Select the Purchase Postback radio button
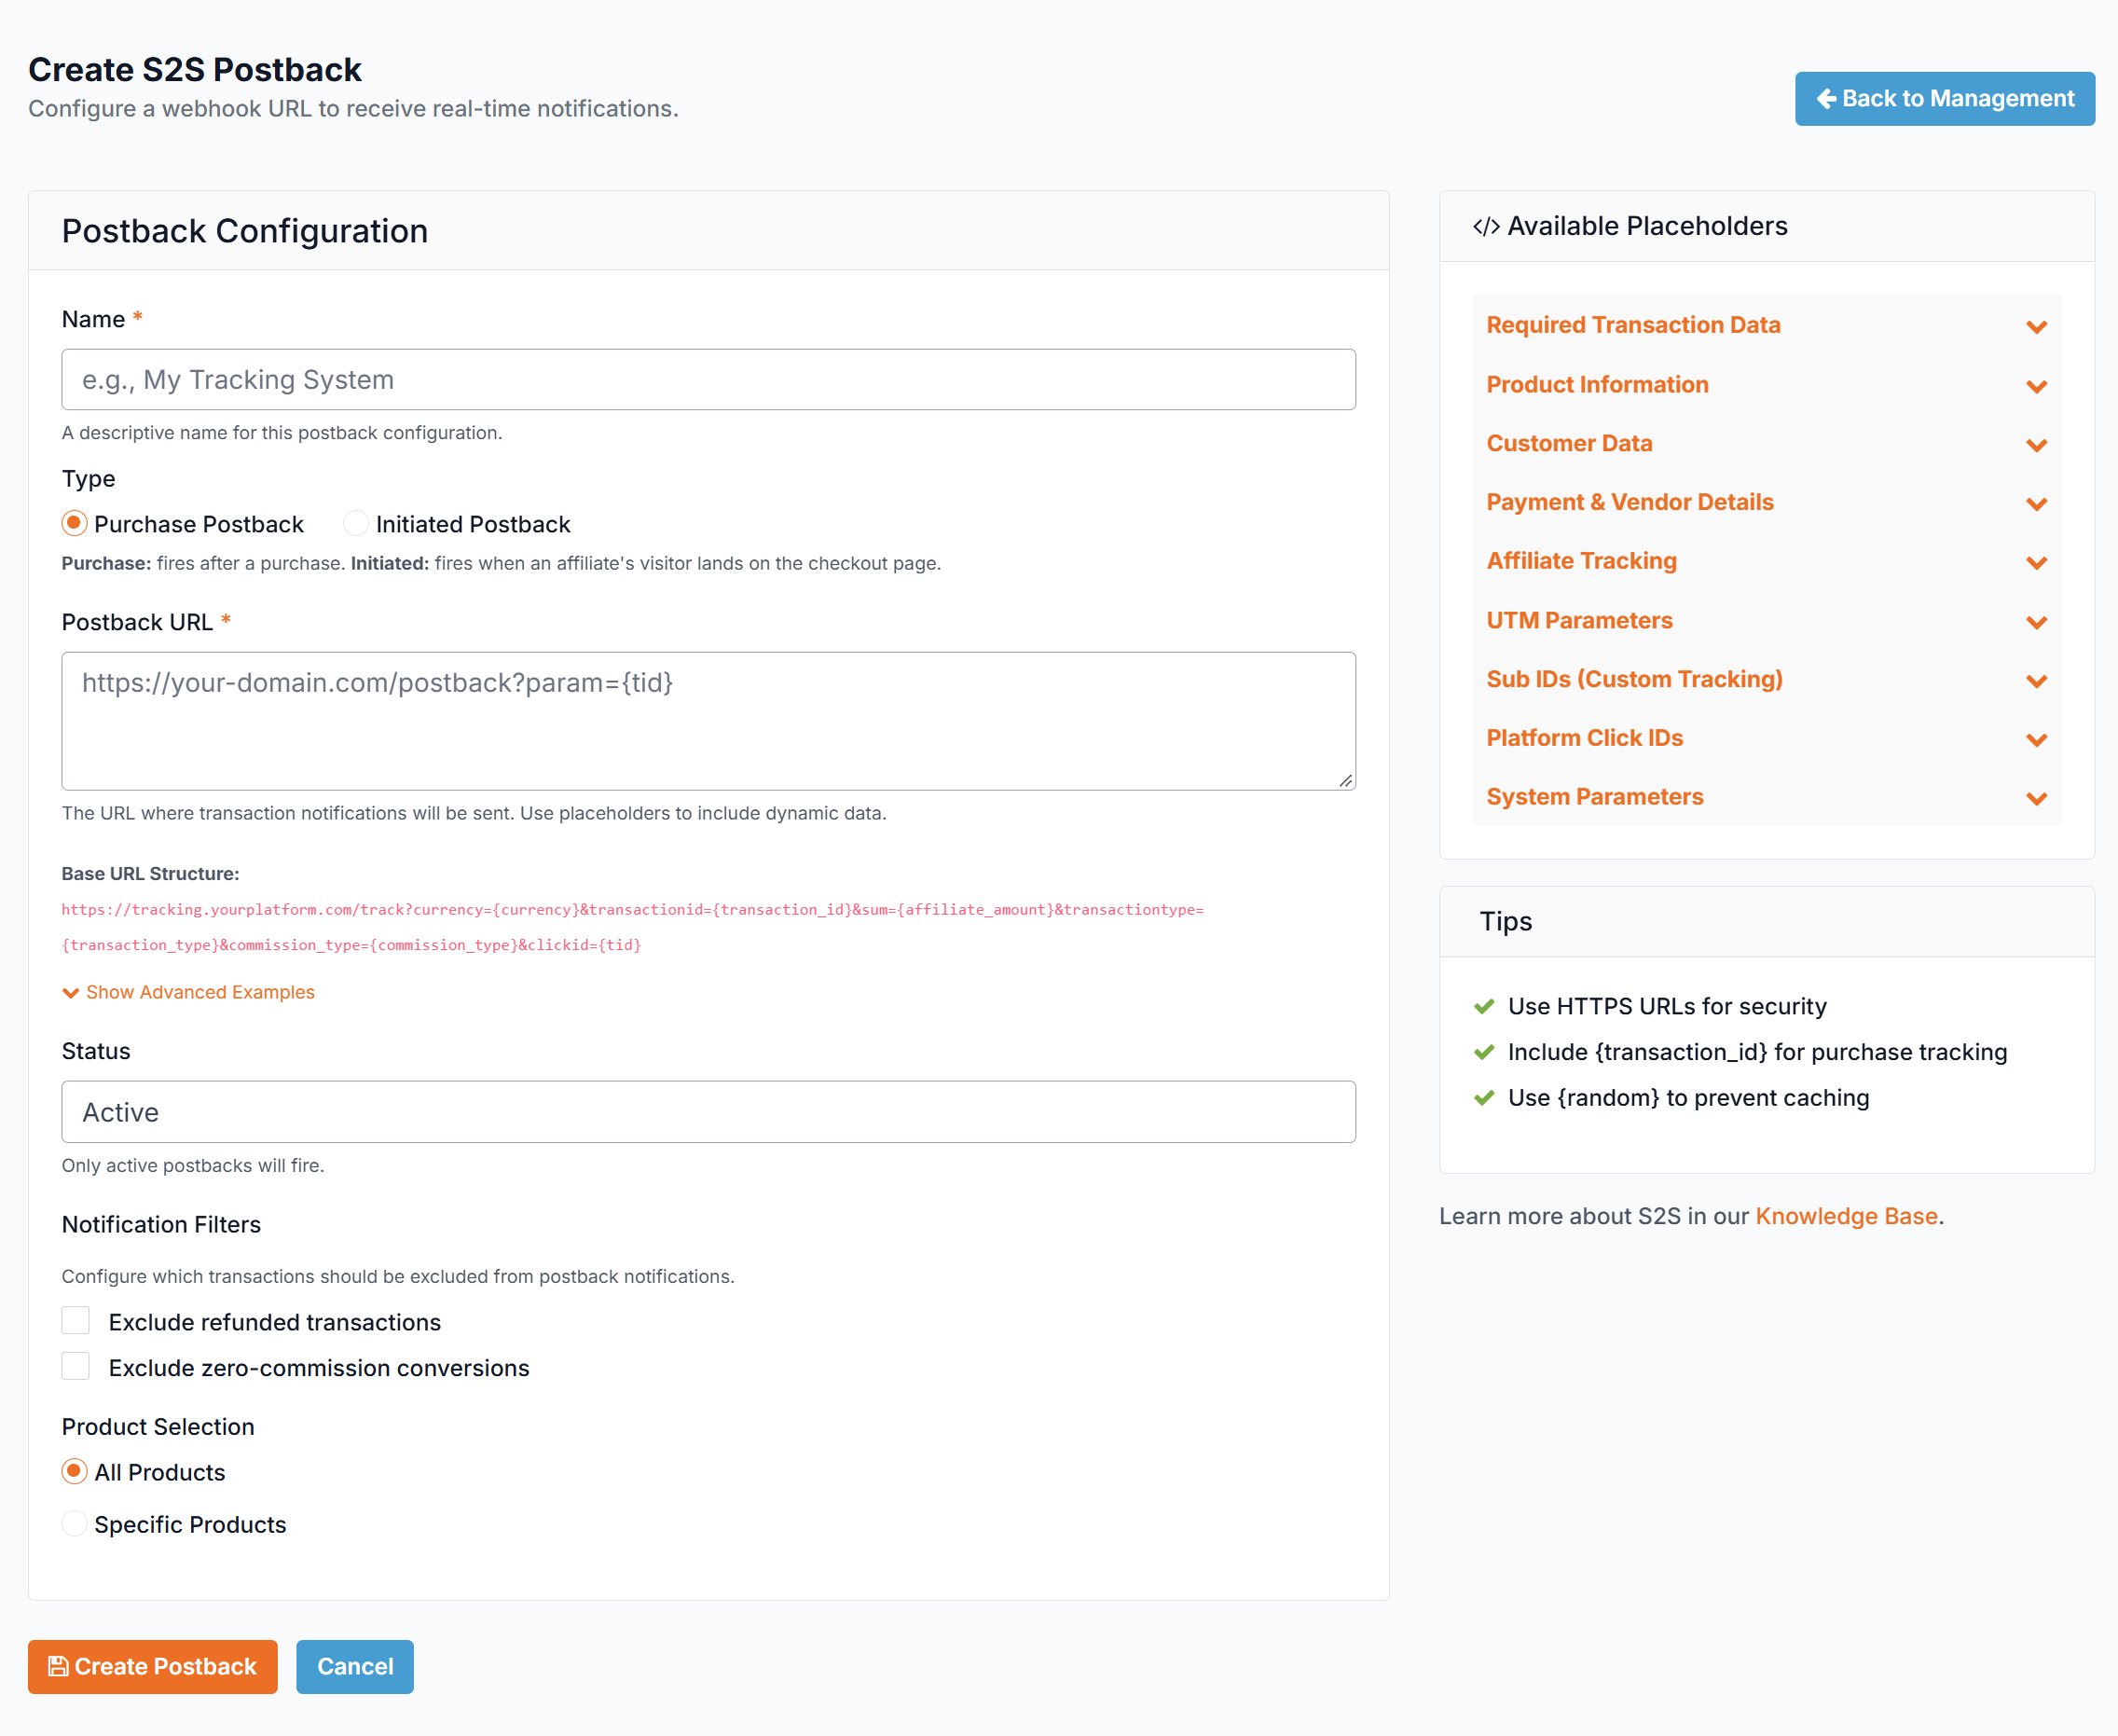The width and height of the screenshot is (2118, 1736). (74, 523)
